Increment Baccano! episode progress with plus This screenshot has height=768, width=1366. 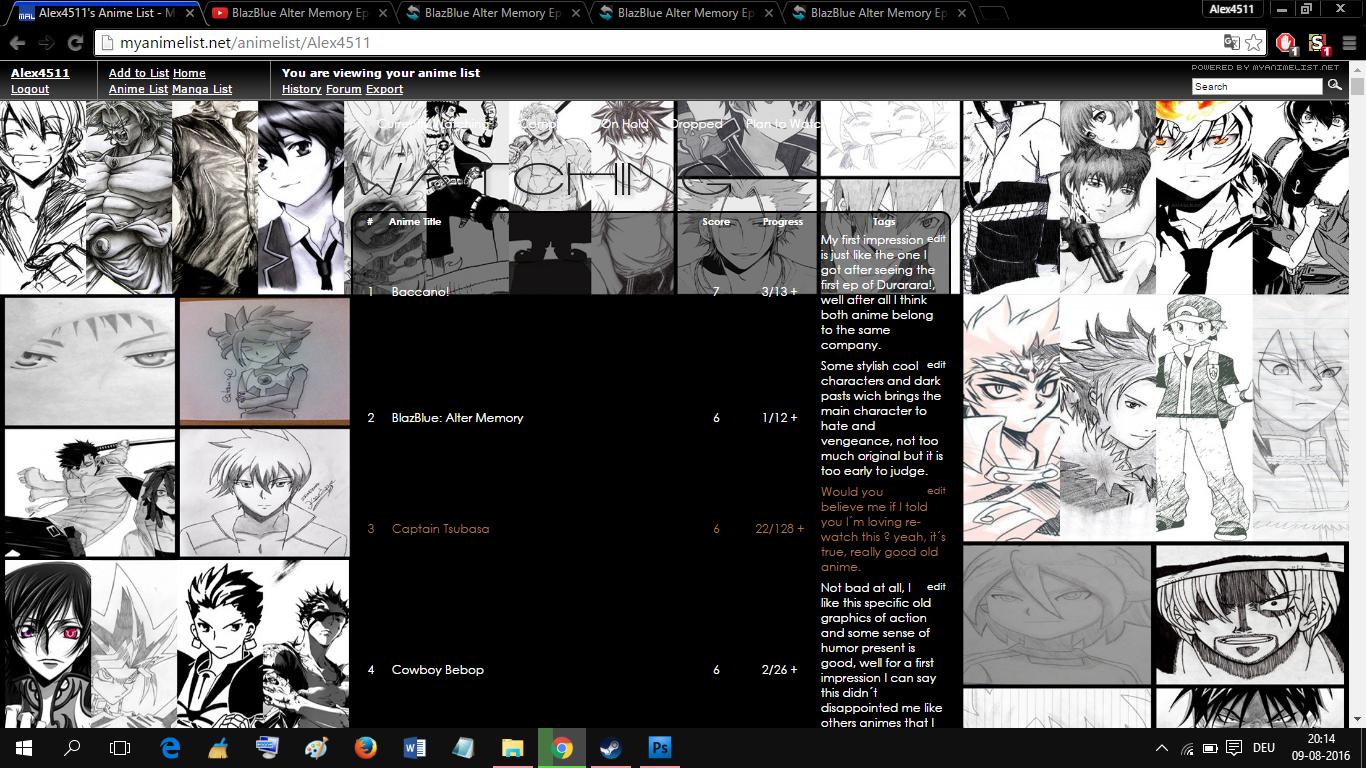tap(794, 292)
